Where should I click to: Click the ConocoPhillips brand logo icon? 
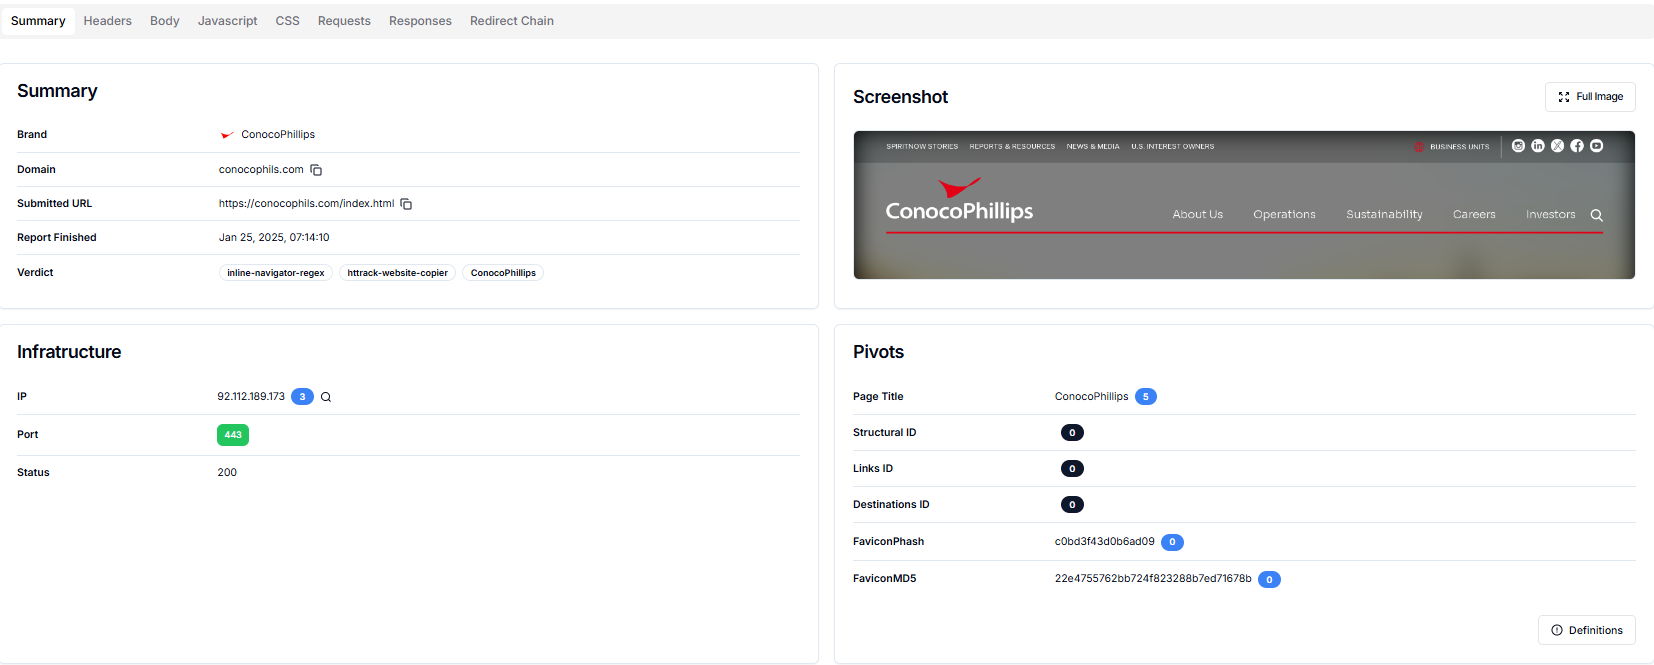click(x=227, y=135)
